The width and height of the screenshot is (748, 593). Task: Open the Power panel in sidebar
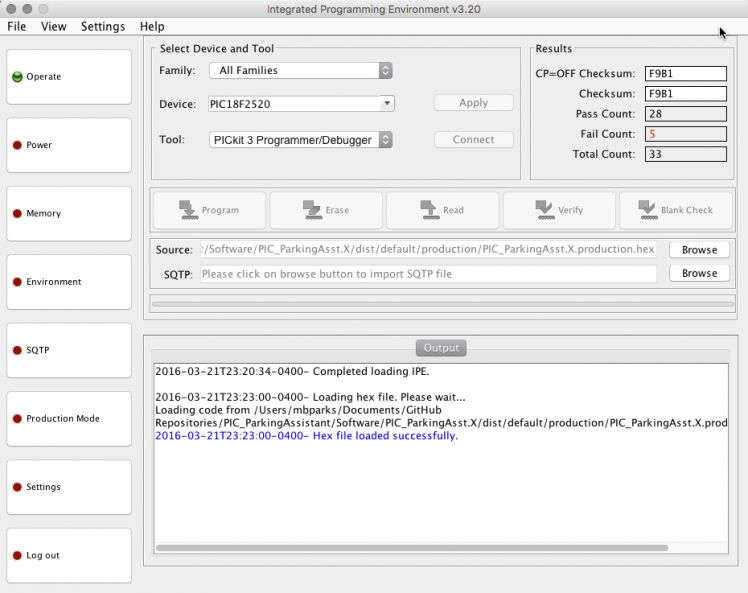click(x=69, y=145)
